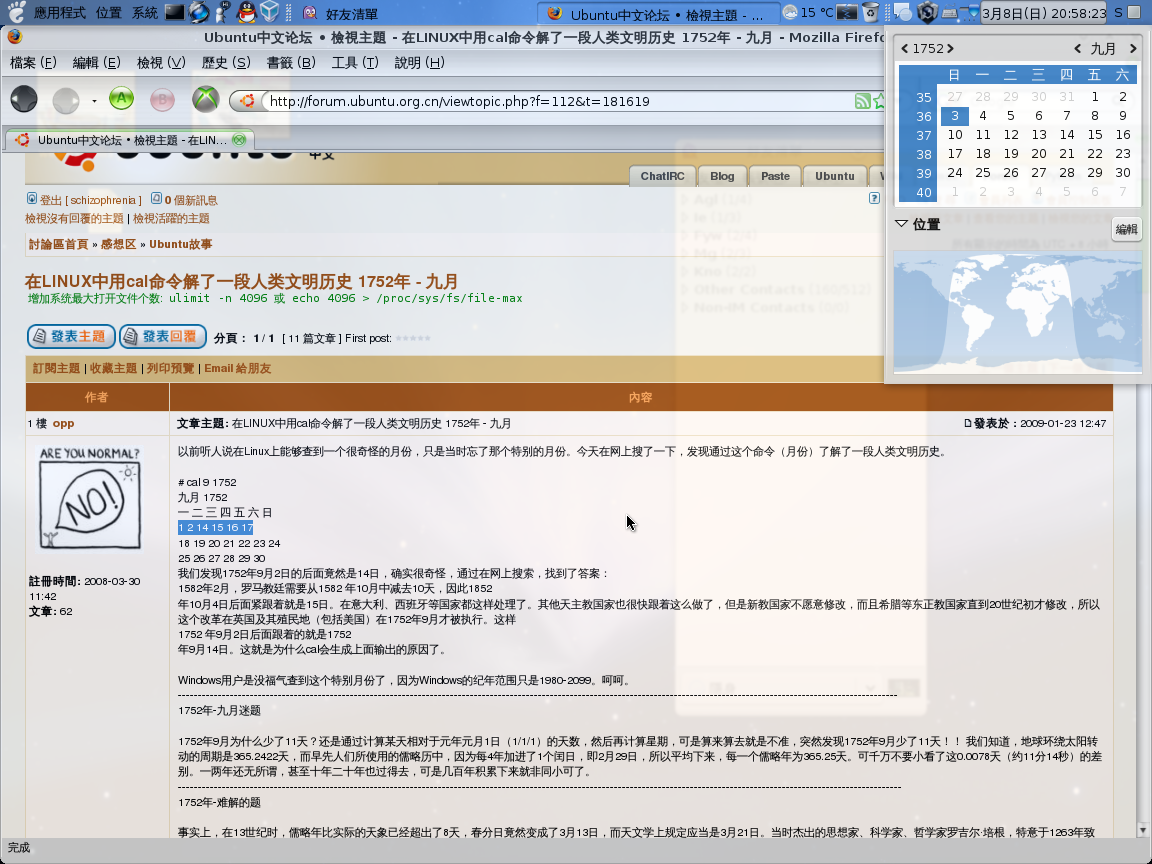Open the 說明 (H) menu
The image size is (1152, 864).
419,62
